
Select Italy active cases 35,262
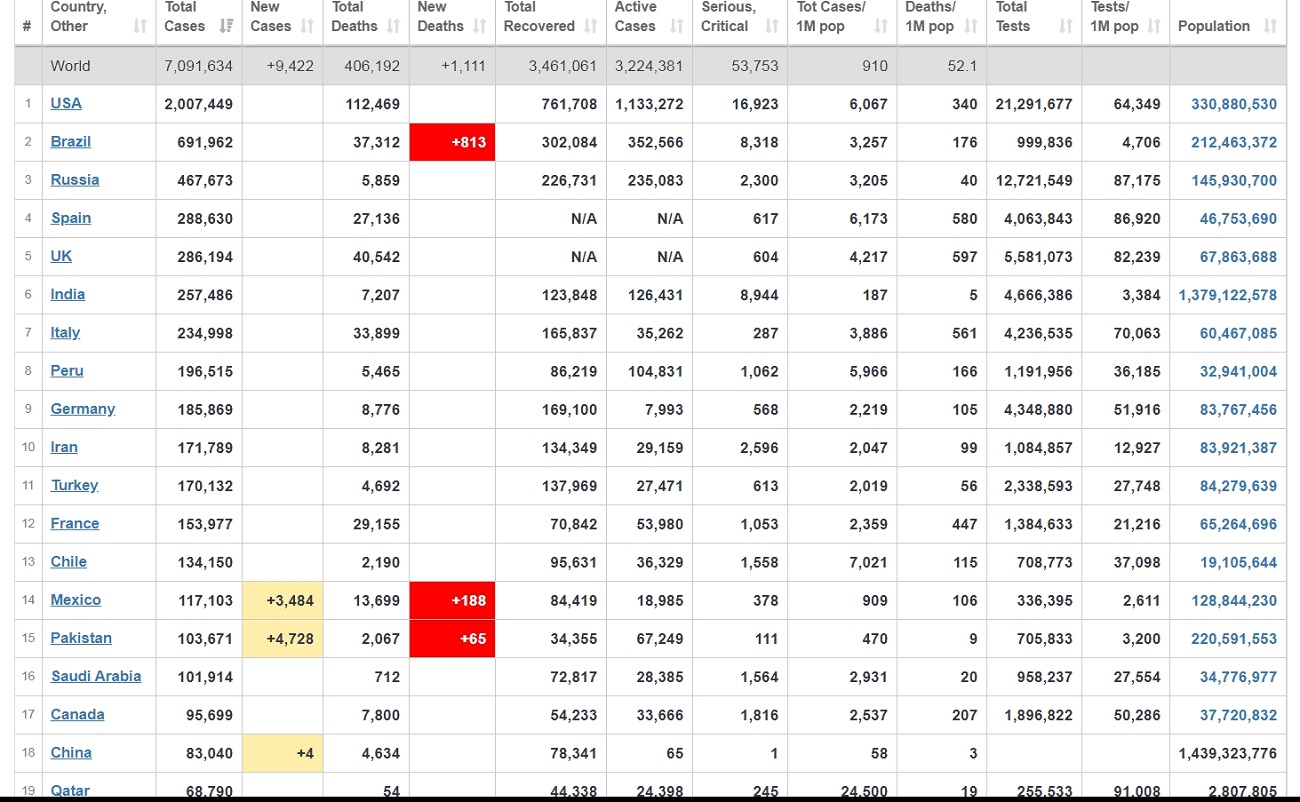point(660,333)
